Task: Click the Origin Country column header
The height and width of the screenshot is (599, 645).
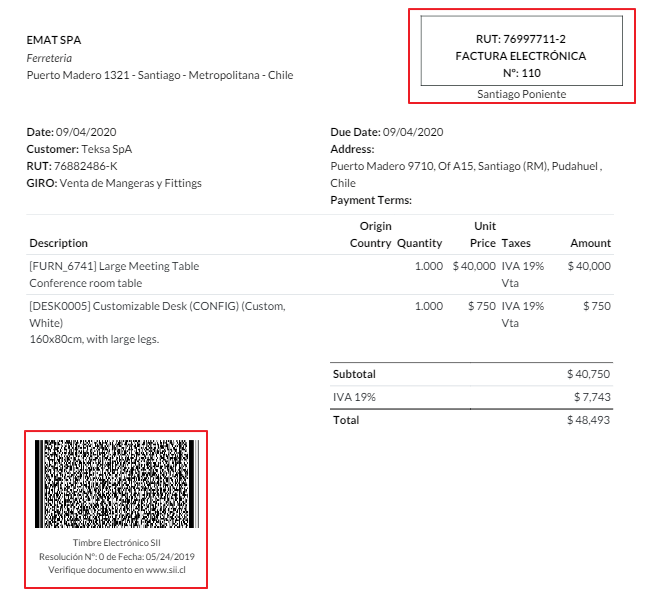Action: click(370, 235)
